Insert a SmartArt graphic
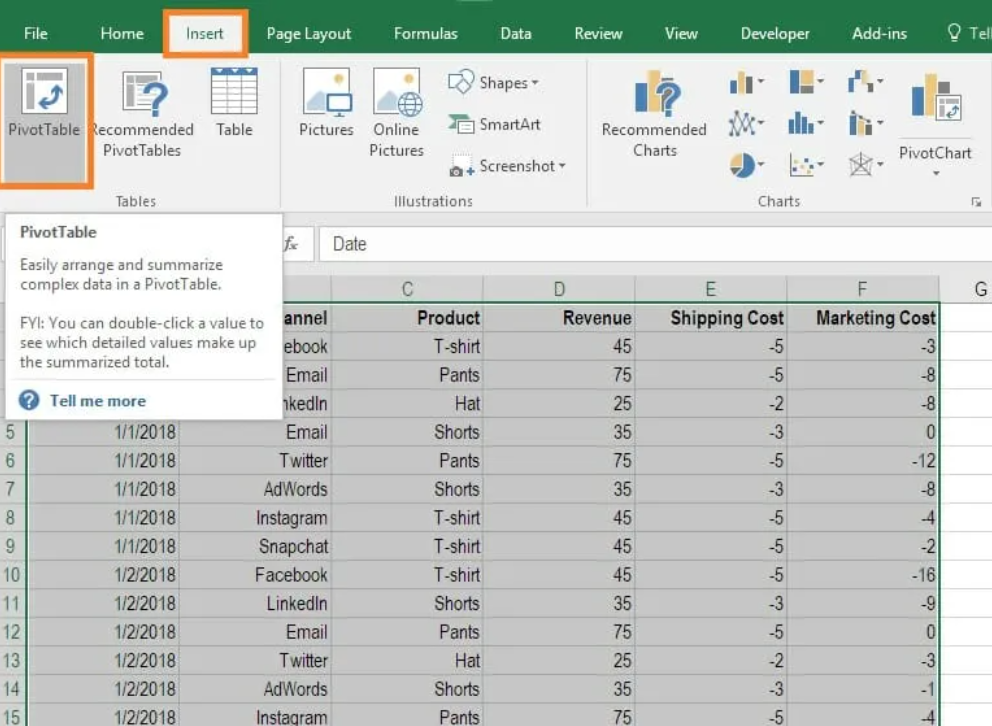 tap(494, 124)
